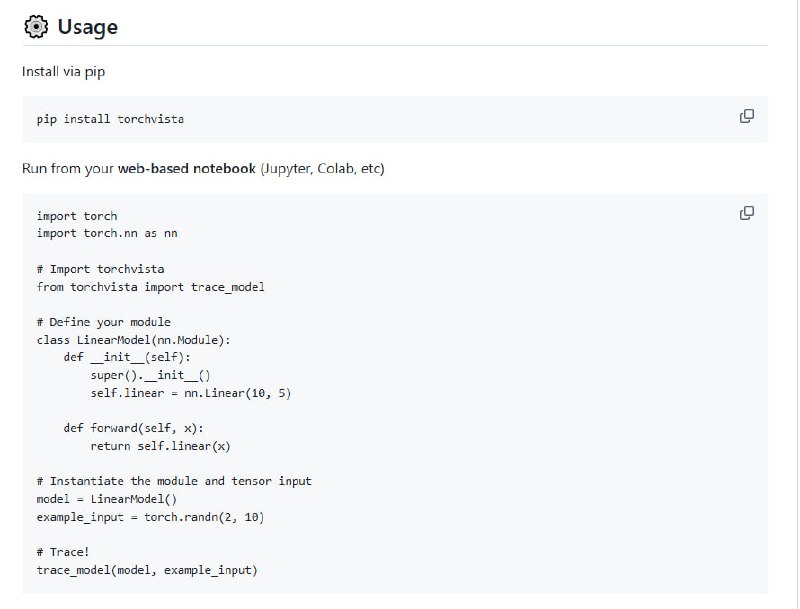Copy the Python example code block
The image size is (800, 609).
746,213
